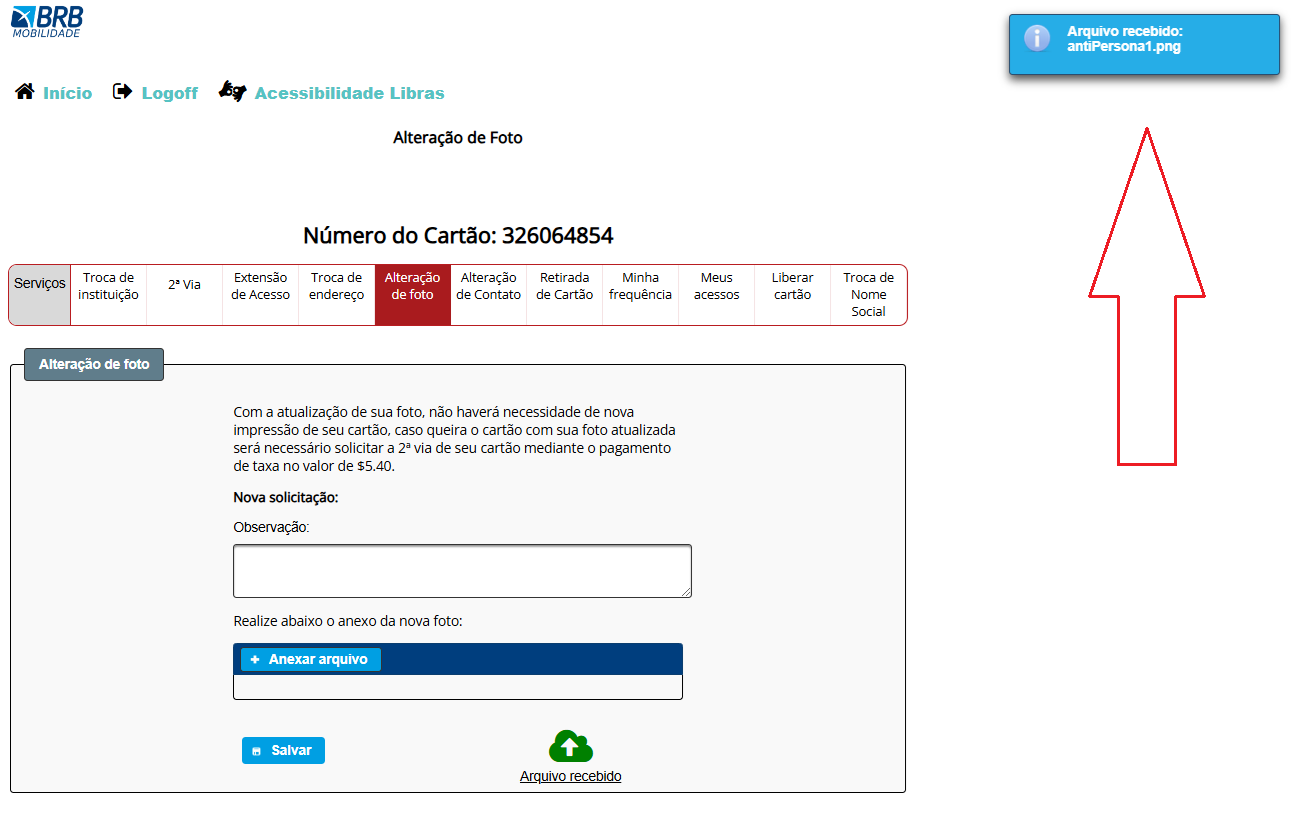The height and width of the screenshot is (821, 1291).
Task: Click the info icon in the notification
Action: (x=1037, y=38)
